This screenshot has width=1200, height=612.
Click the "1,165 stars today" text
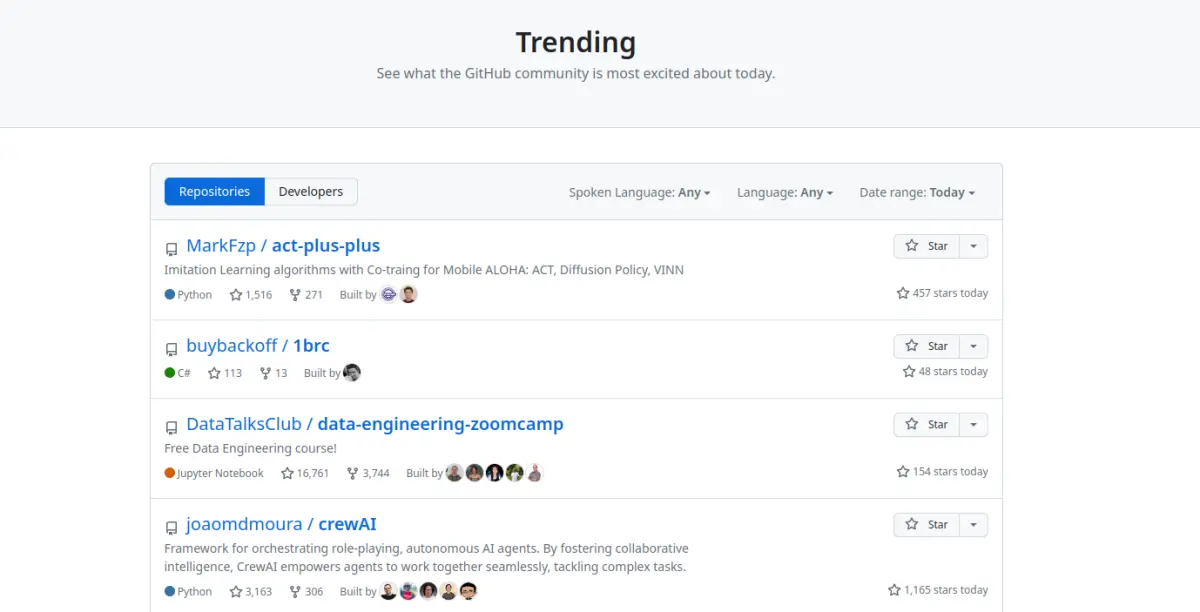click(938, 589)
